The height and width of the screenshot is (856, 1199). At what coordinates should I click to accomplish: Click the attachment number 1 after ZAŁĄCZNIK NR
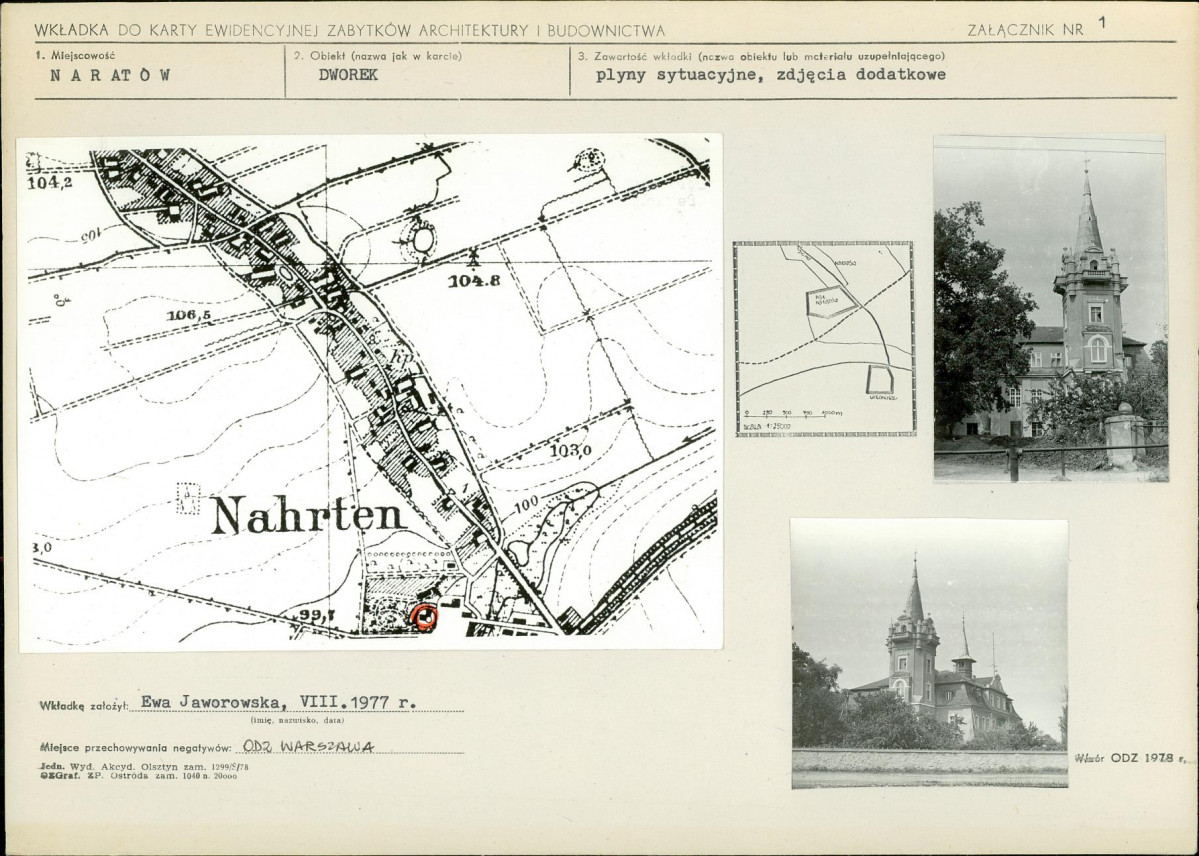coord(1102,23)
